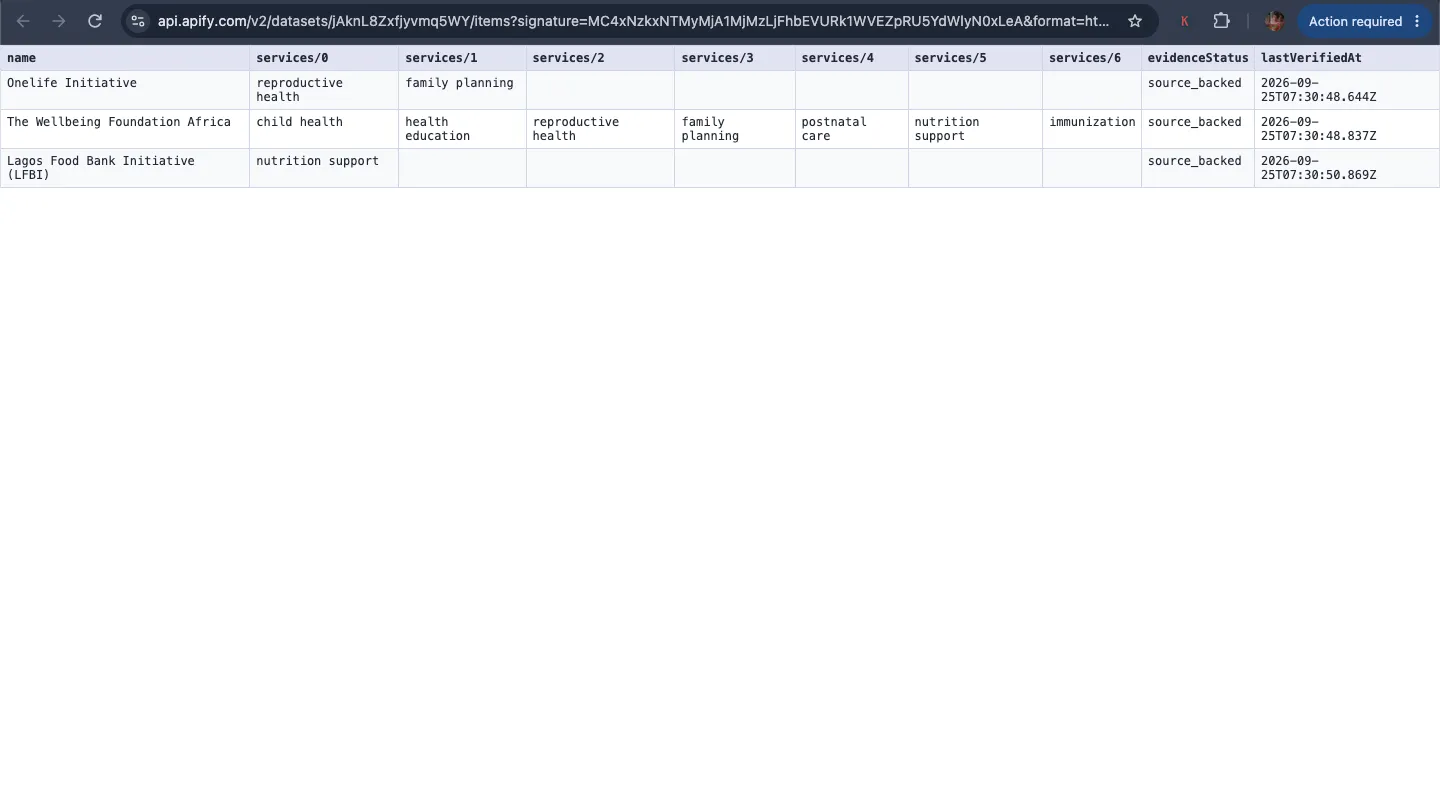This screenshot has height=789, width=1440.
Task: Select Lagos Food Bank Initiative (LFBI) cell
Action: tap(125, 168)
